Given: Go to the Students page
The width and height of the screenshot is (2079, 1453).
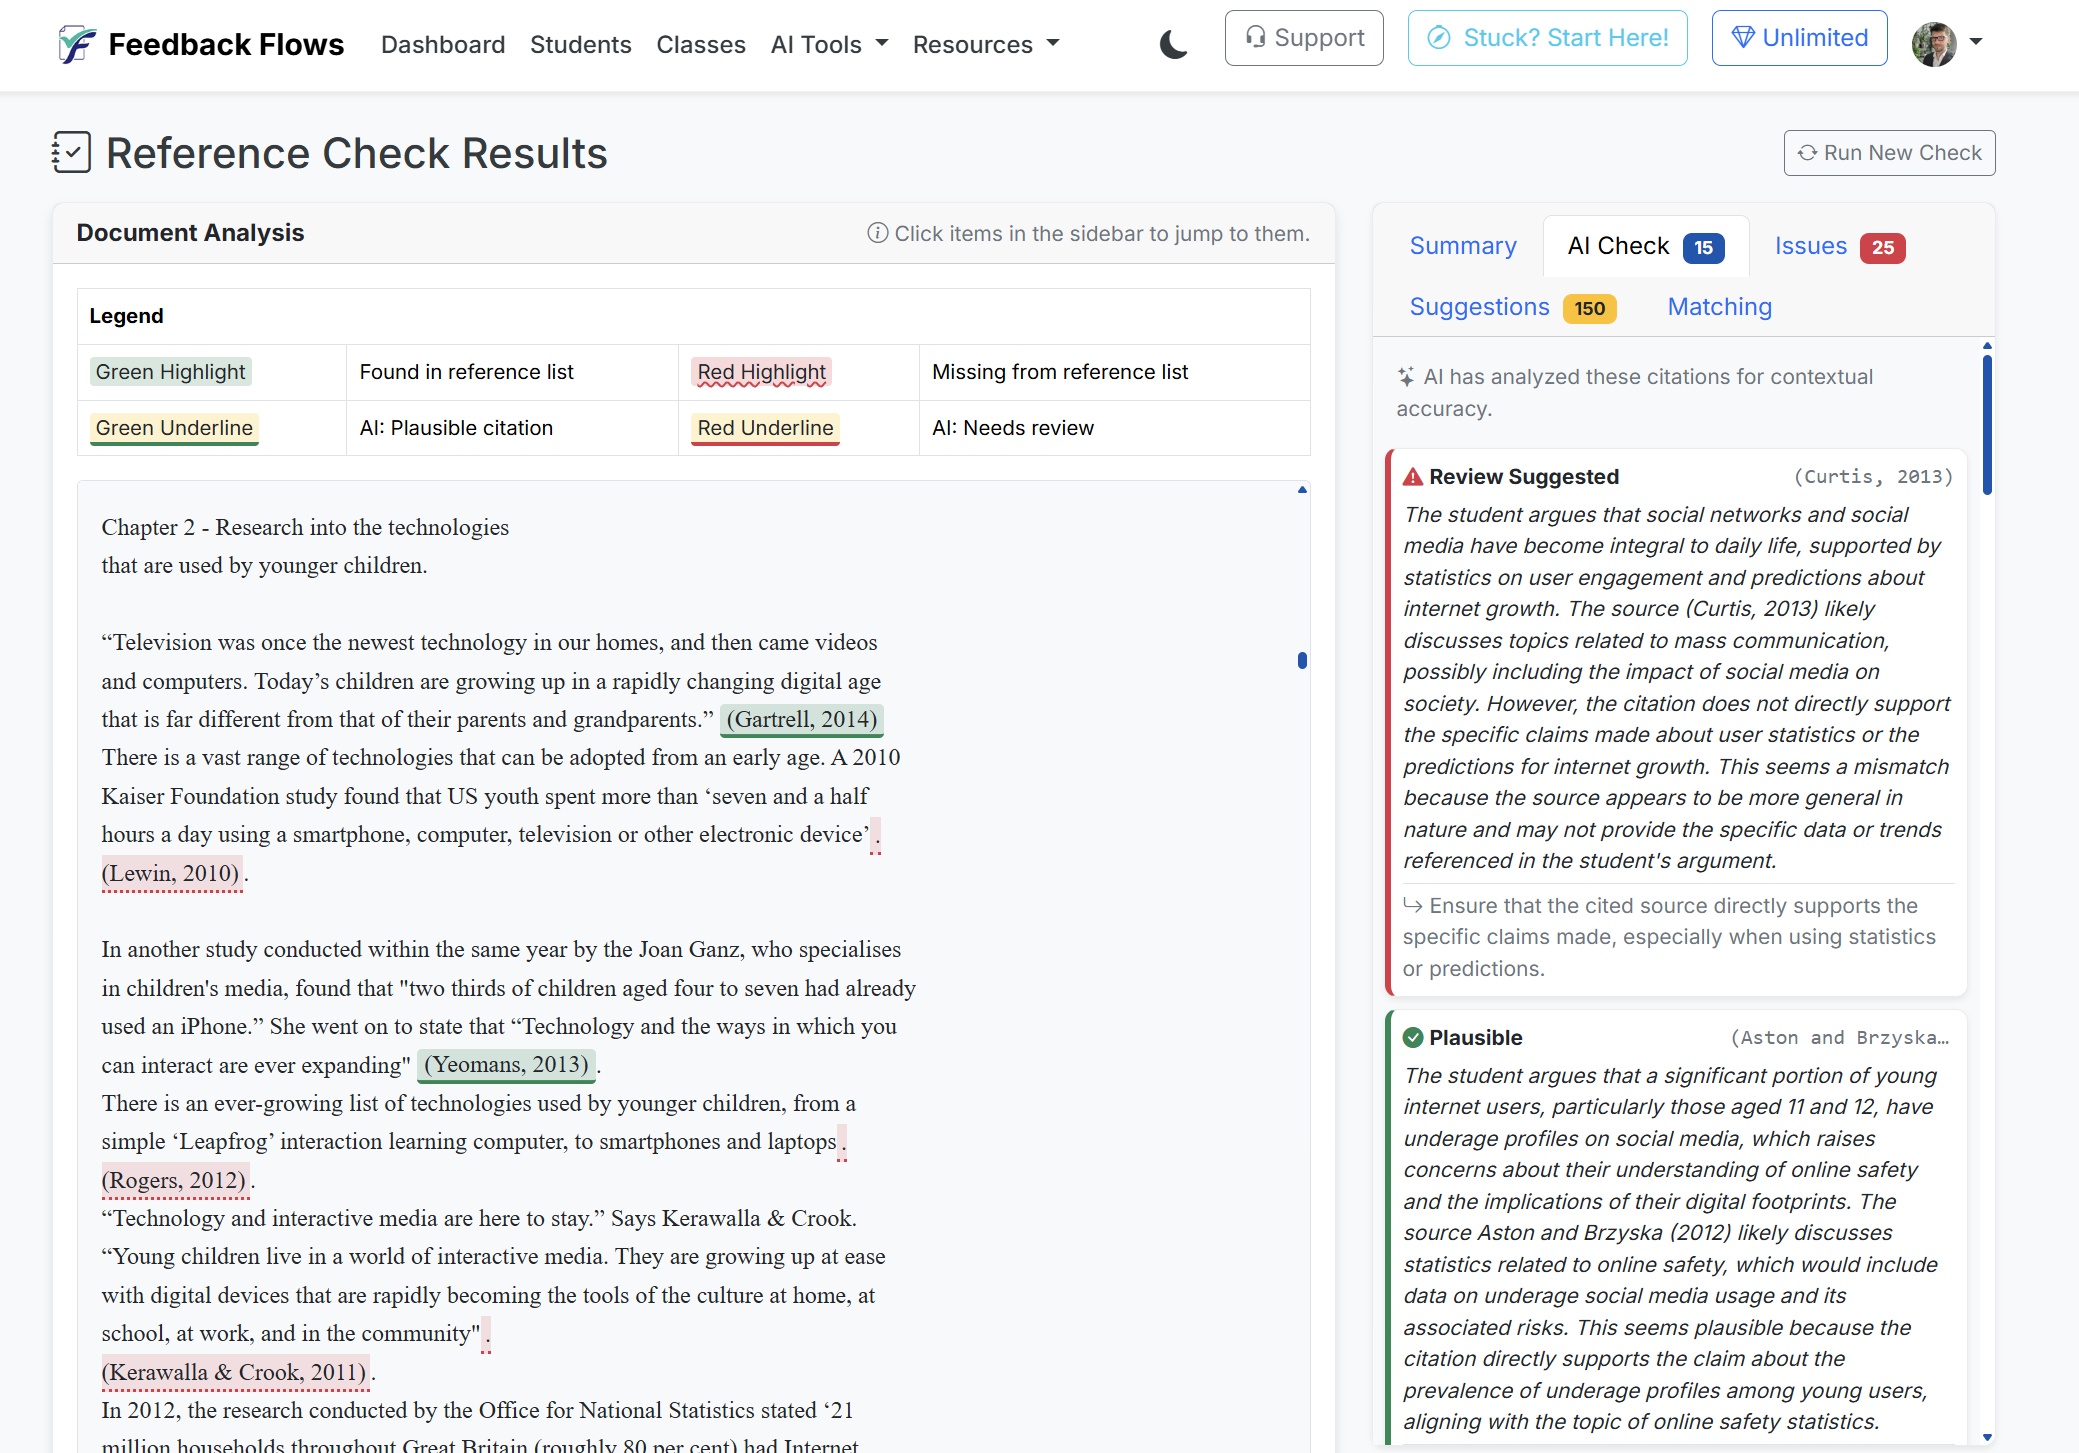Looking at the screenshot, I should (580, 44).
